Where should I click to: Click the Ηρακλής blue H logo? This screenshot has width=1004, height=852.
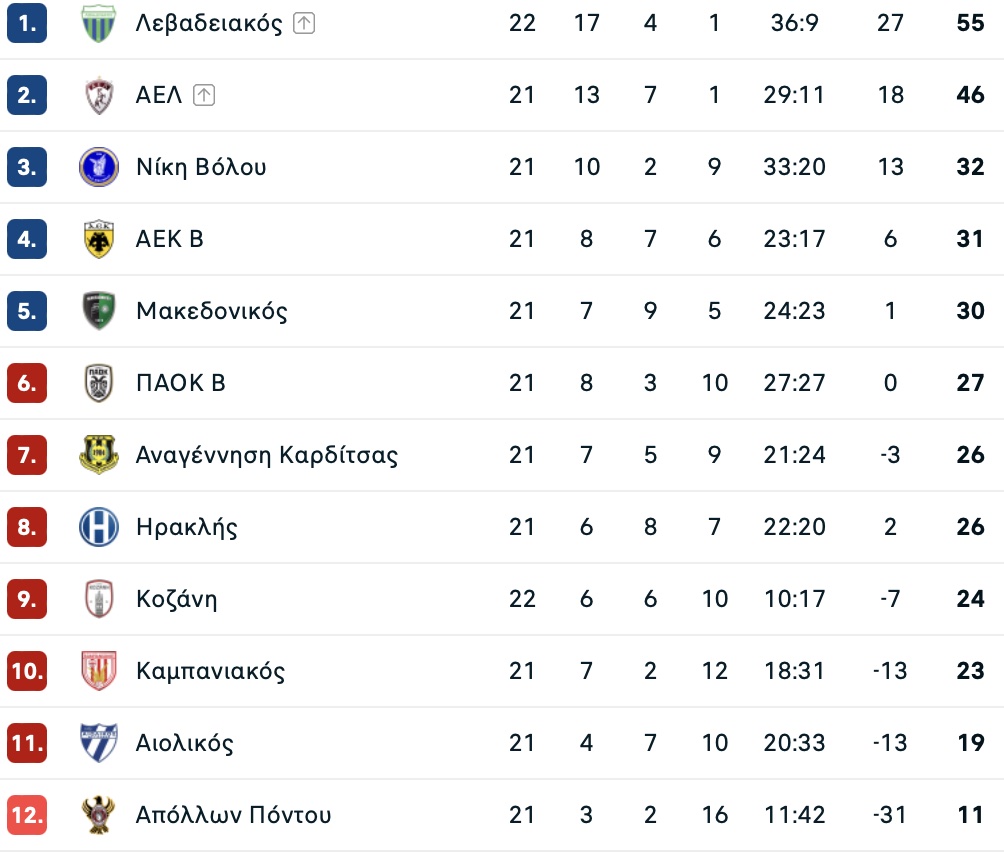coord(99,527)
